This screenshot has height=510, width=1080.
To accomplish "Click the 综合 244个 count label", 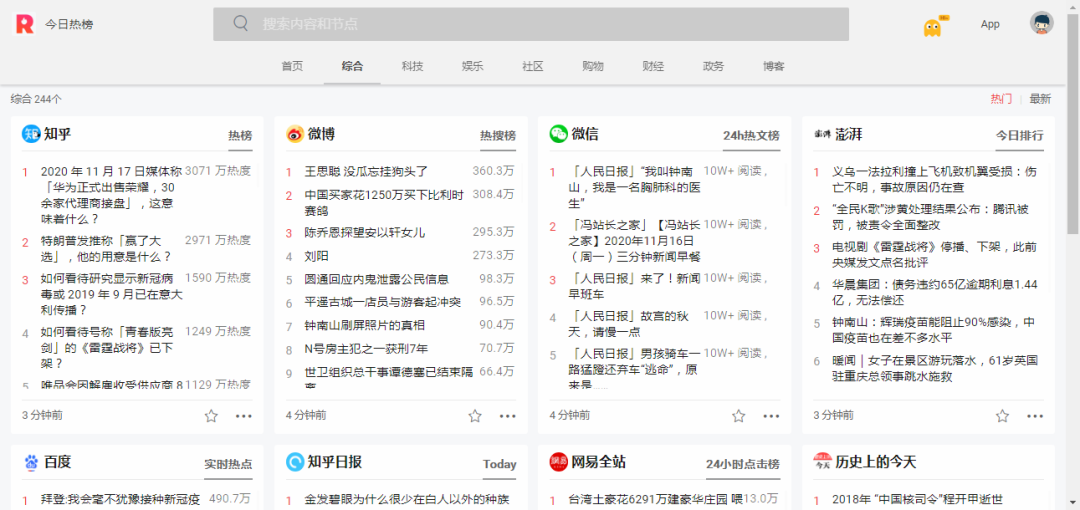I will coord(36,99).
